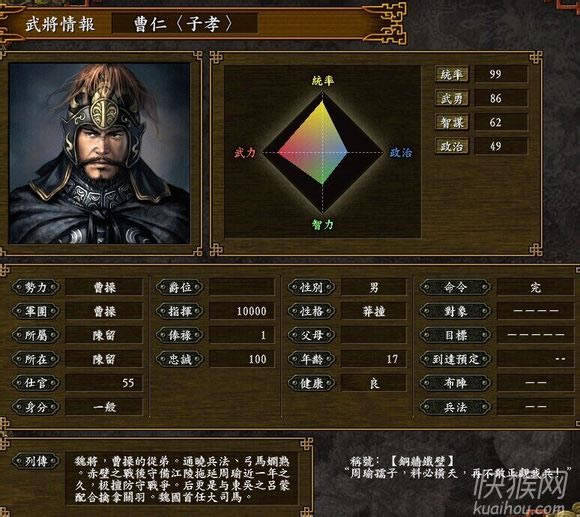580x517 pixels.
Task: Select the 所屬 label pill
Action: 36,335
